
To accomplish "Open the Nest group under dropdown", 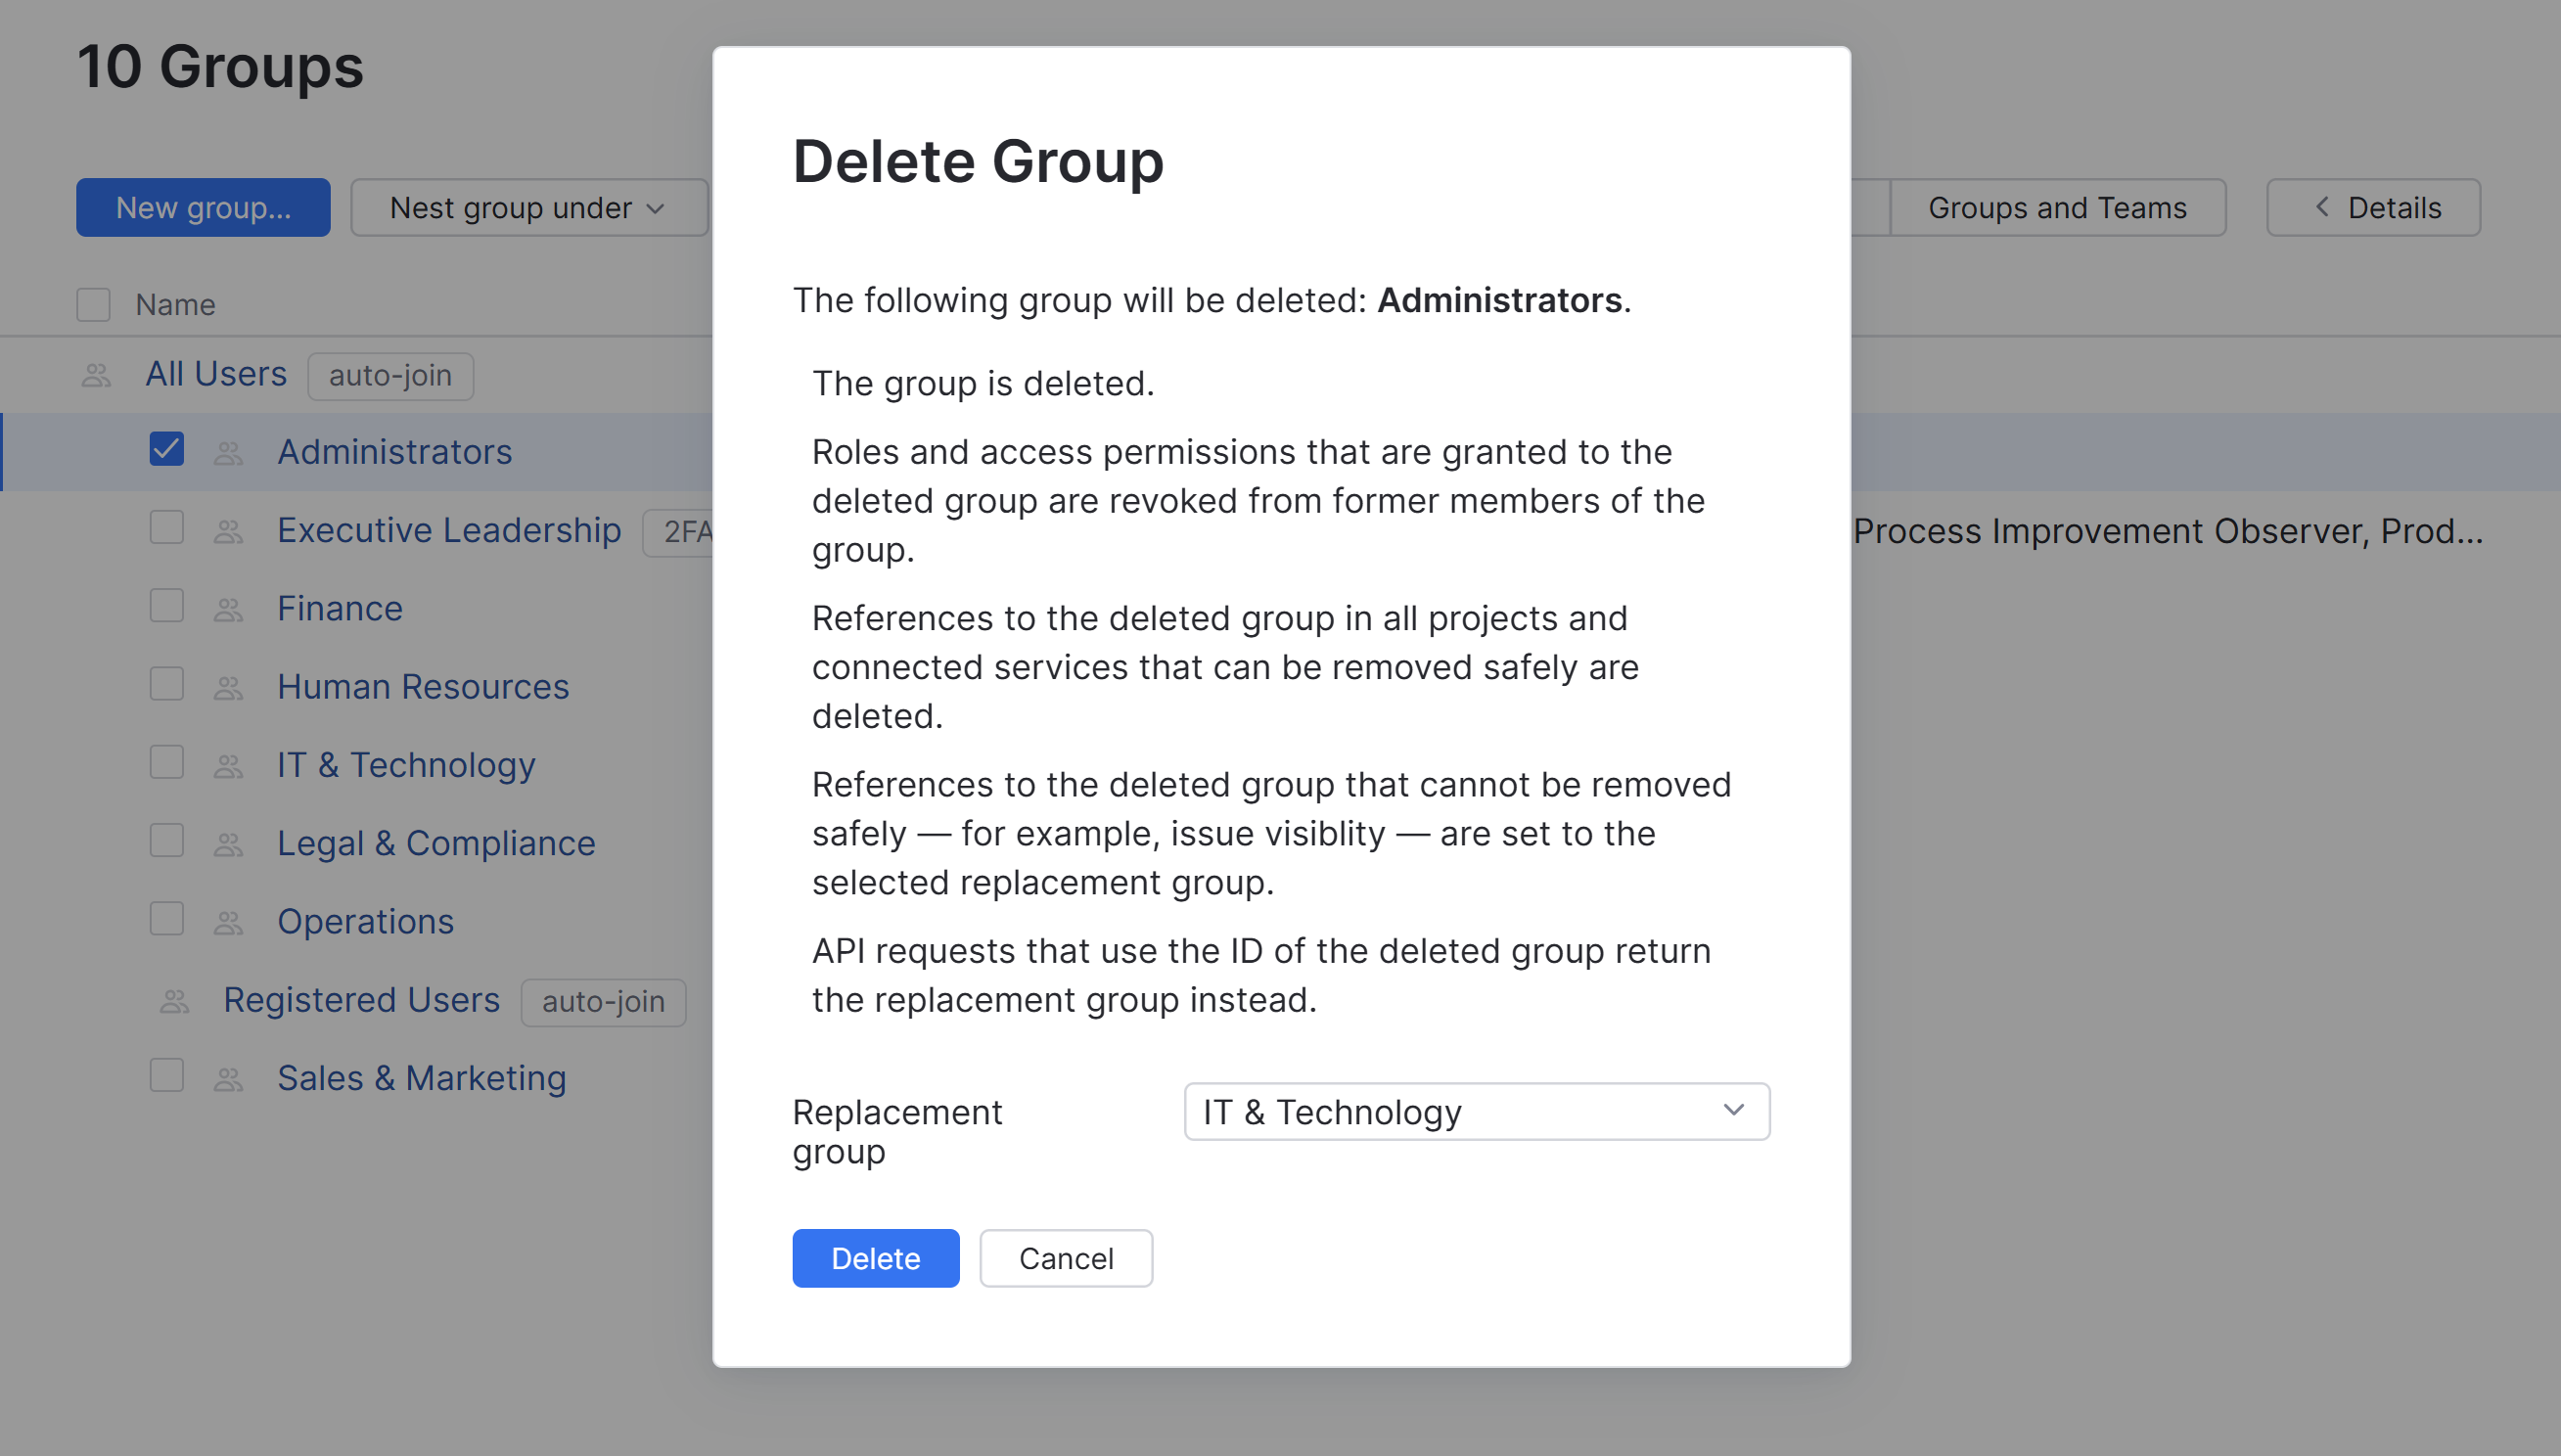I will pos(528,207).
